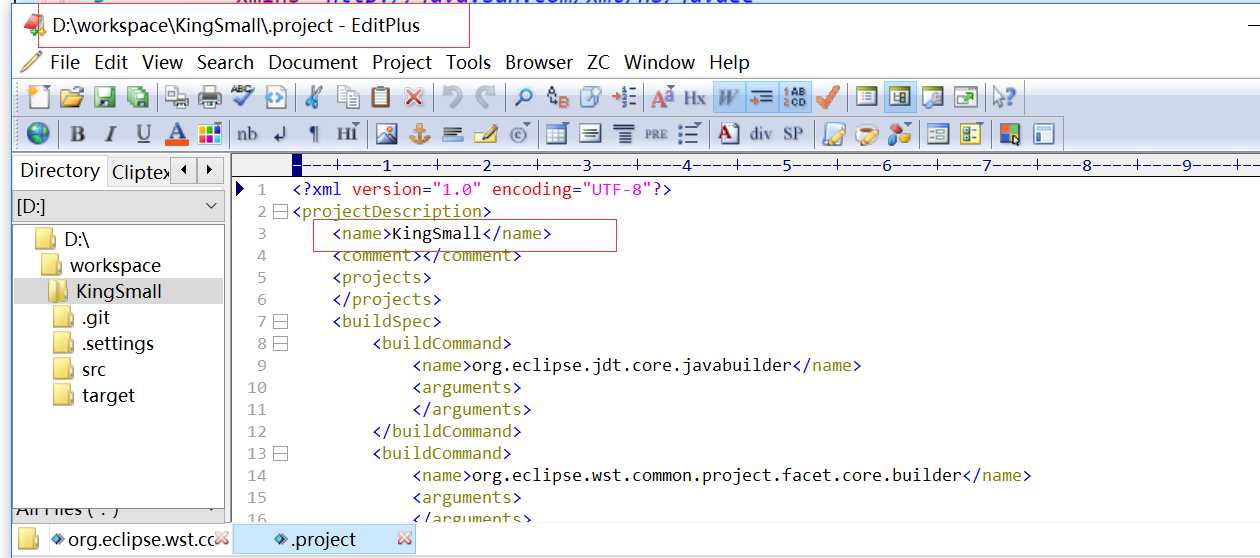Open the Search menu
This screenshot has width=1260, height=558.
(225, 62)
